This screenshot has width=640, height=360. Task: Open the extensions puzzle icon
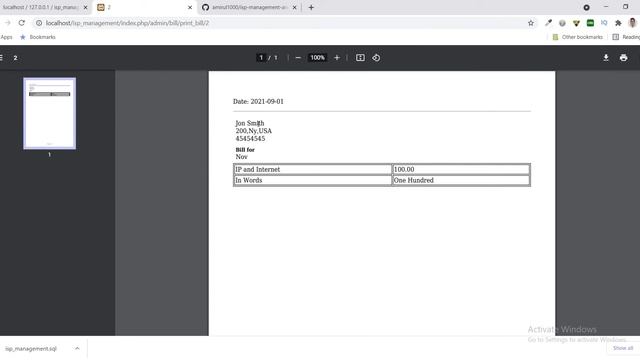click(618, 23)
